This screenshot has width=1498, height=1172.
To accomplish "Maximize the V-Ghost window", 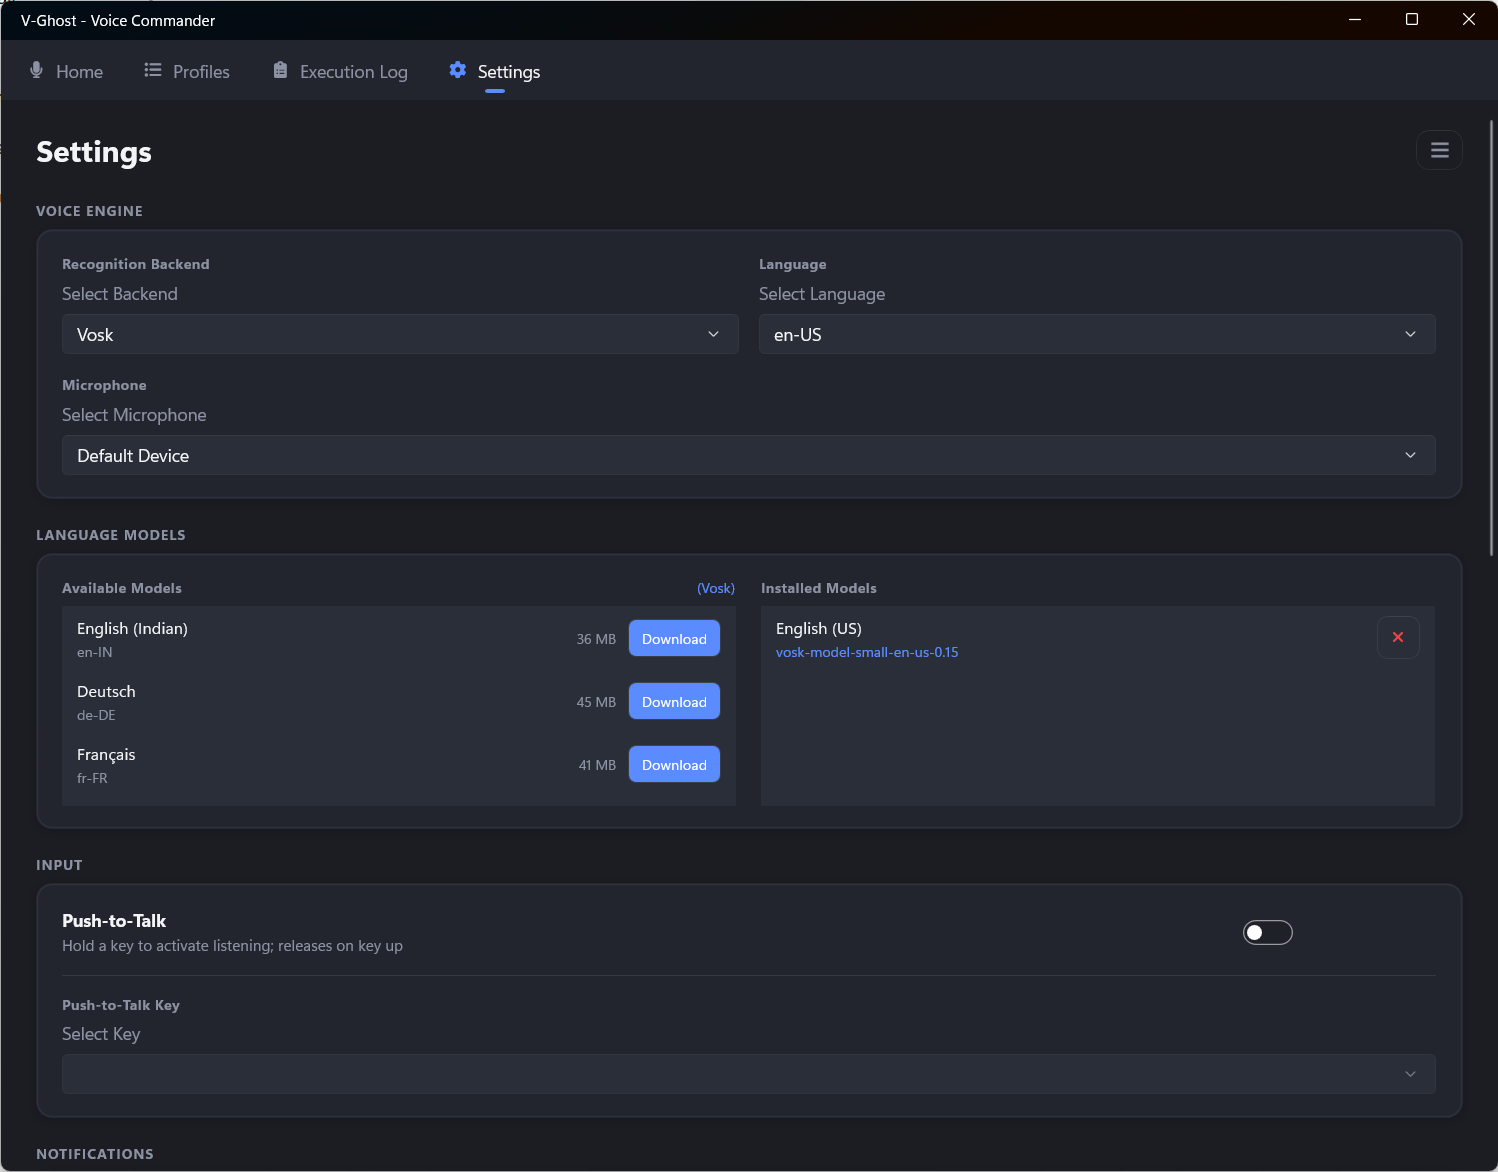I will [x=1412, y=20].
